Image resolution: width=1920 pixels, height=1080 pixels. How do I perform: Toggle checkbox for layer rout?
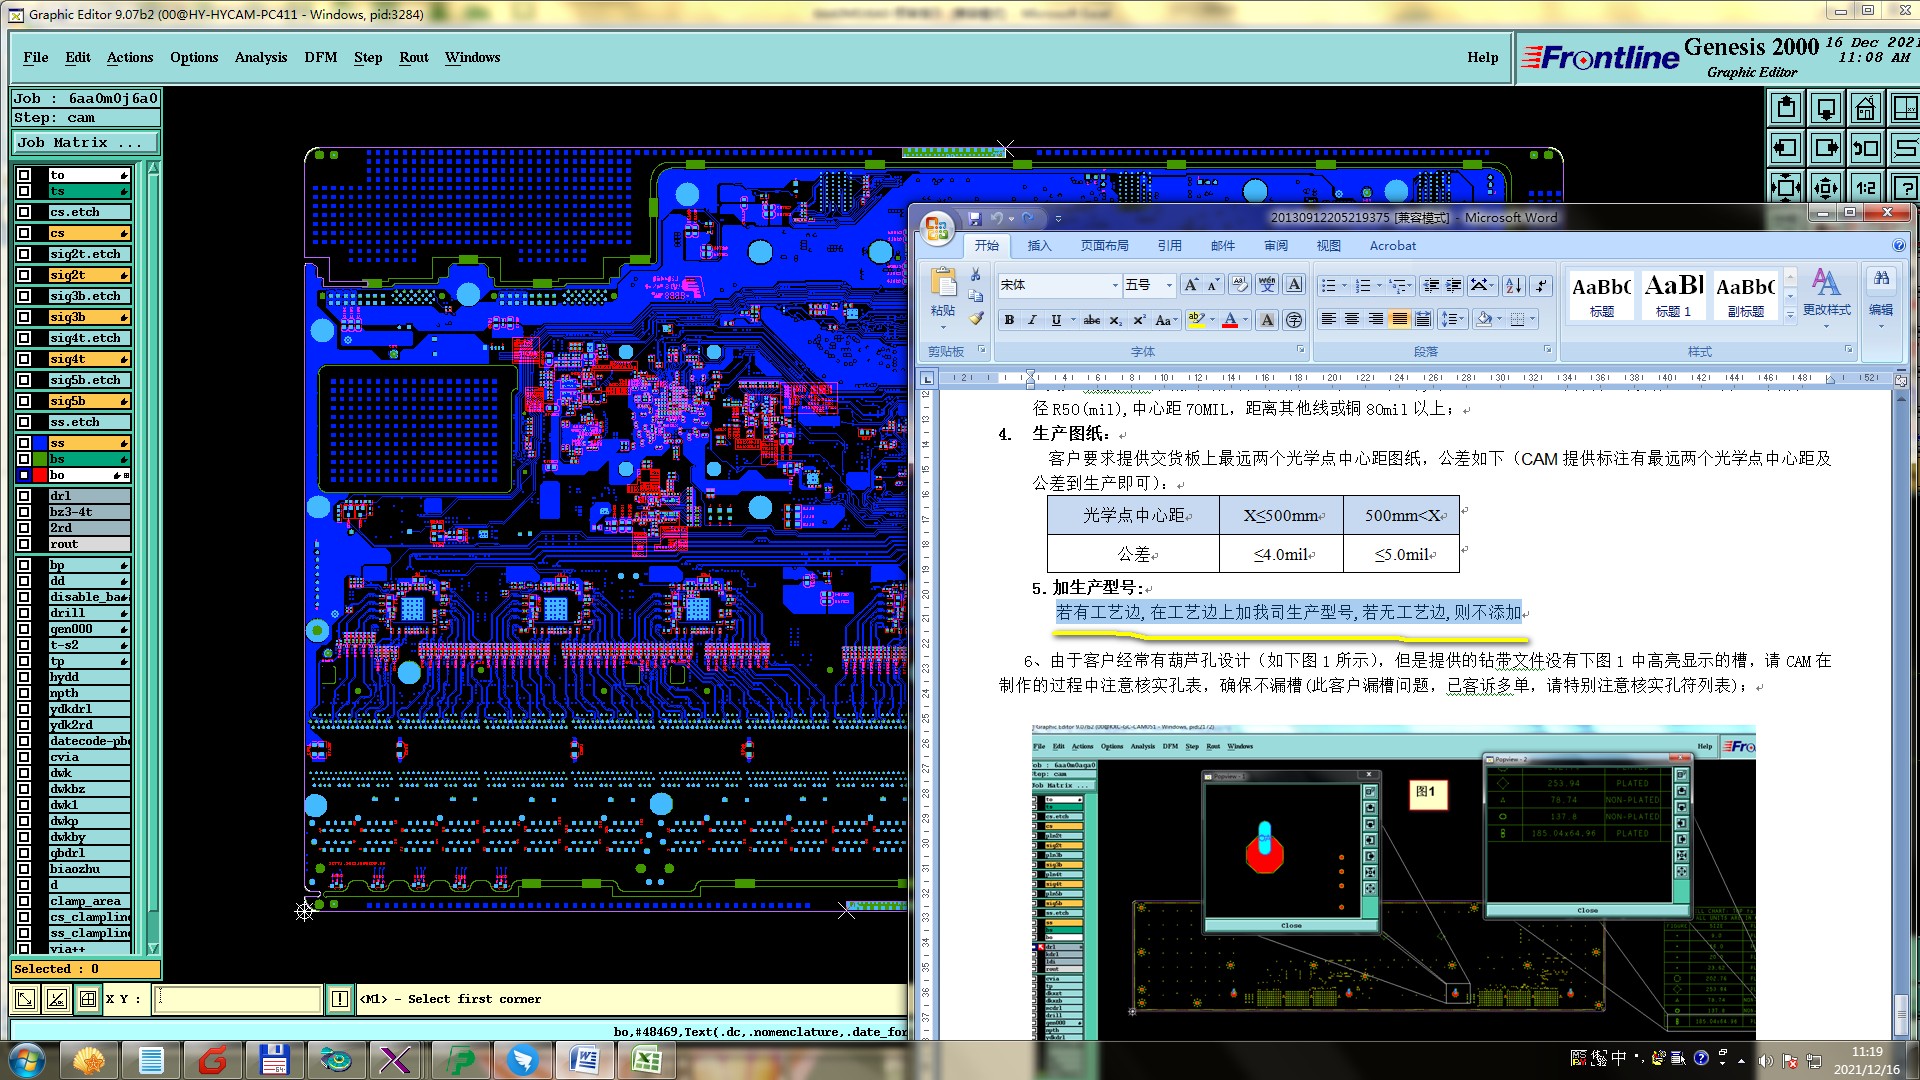pos(24,544)
